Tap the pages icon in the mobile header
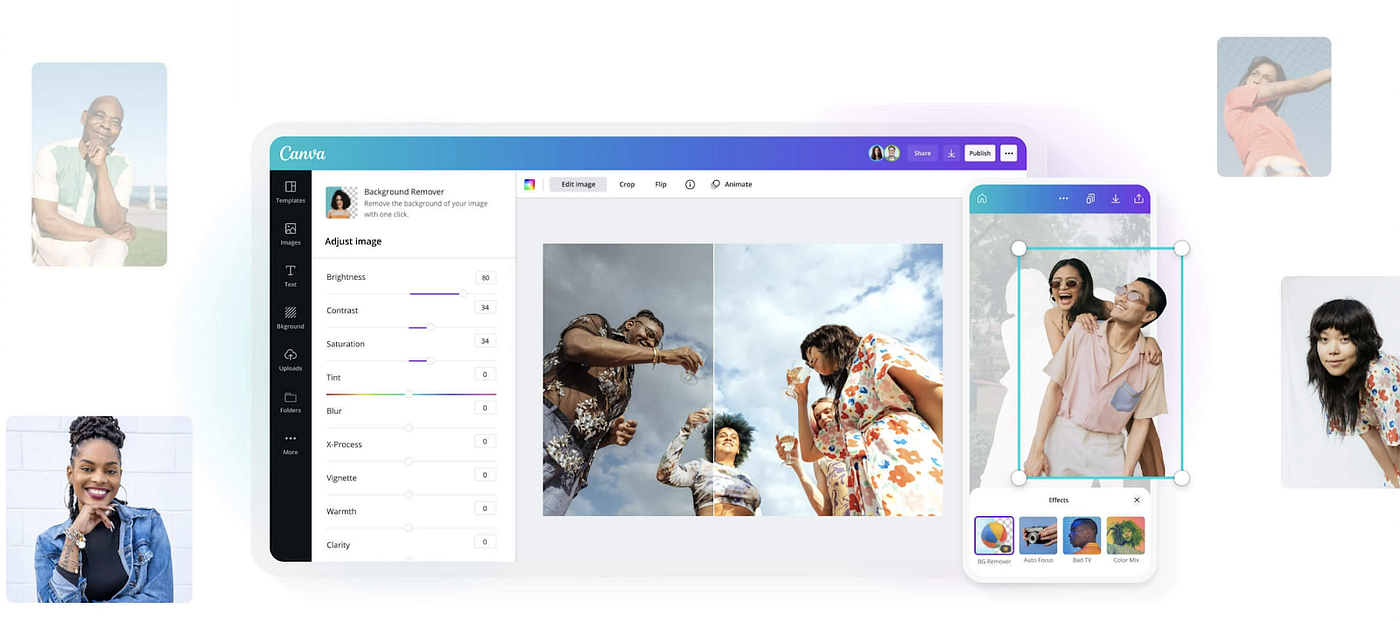Image resolution: width=1400 pixels, height=621 pixels. pos(1091,198)
